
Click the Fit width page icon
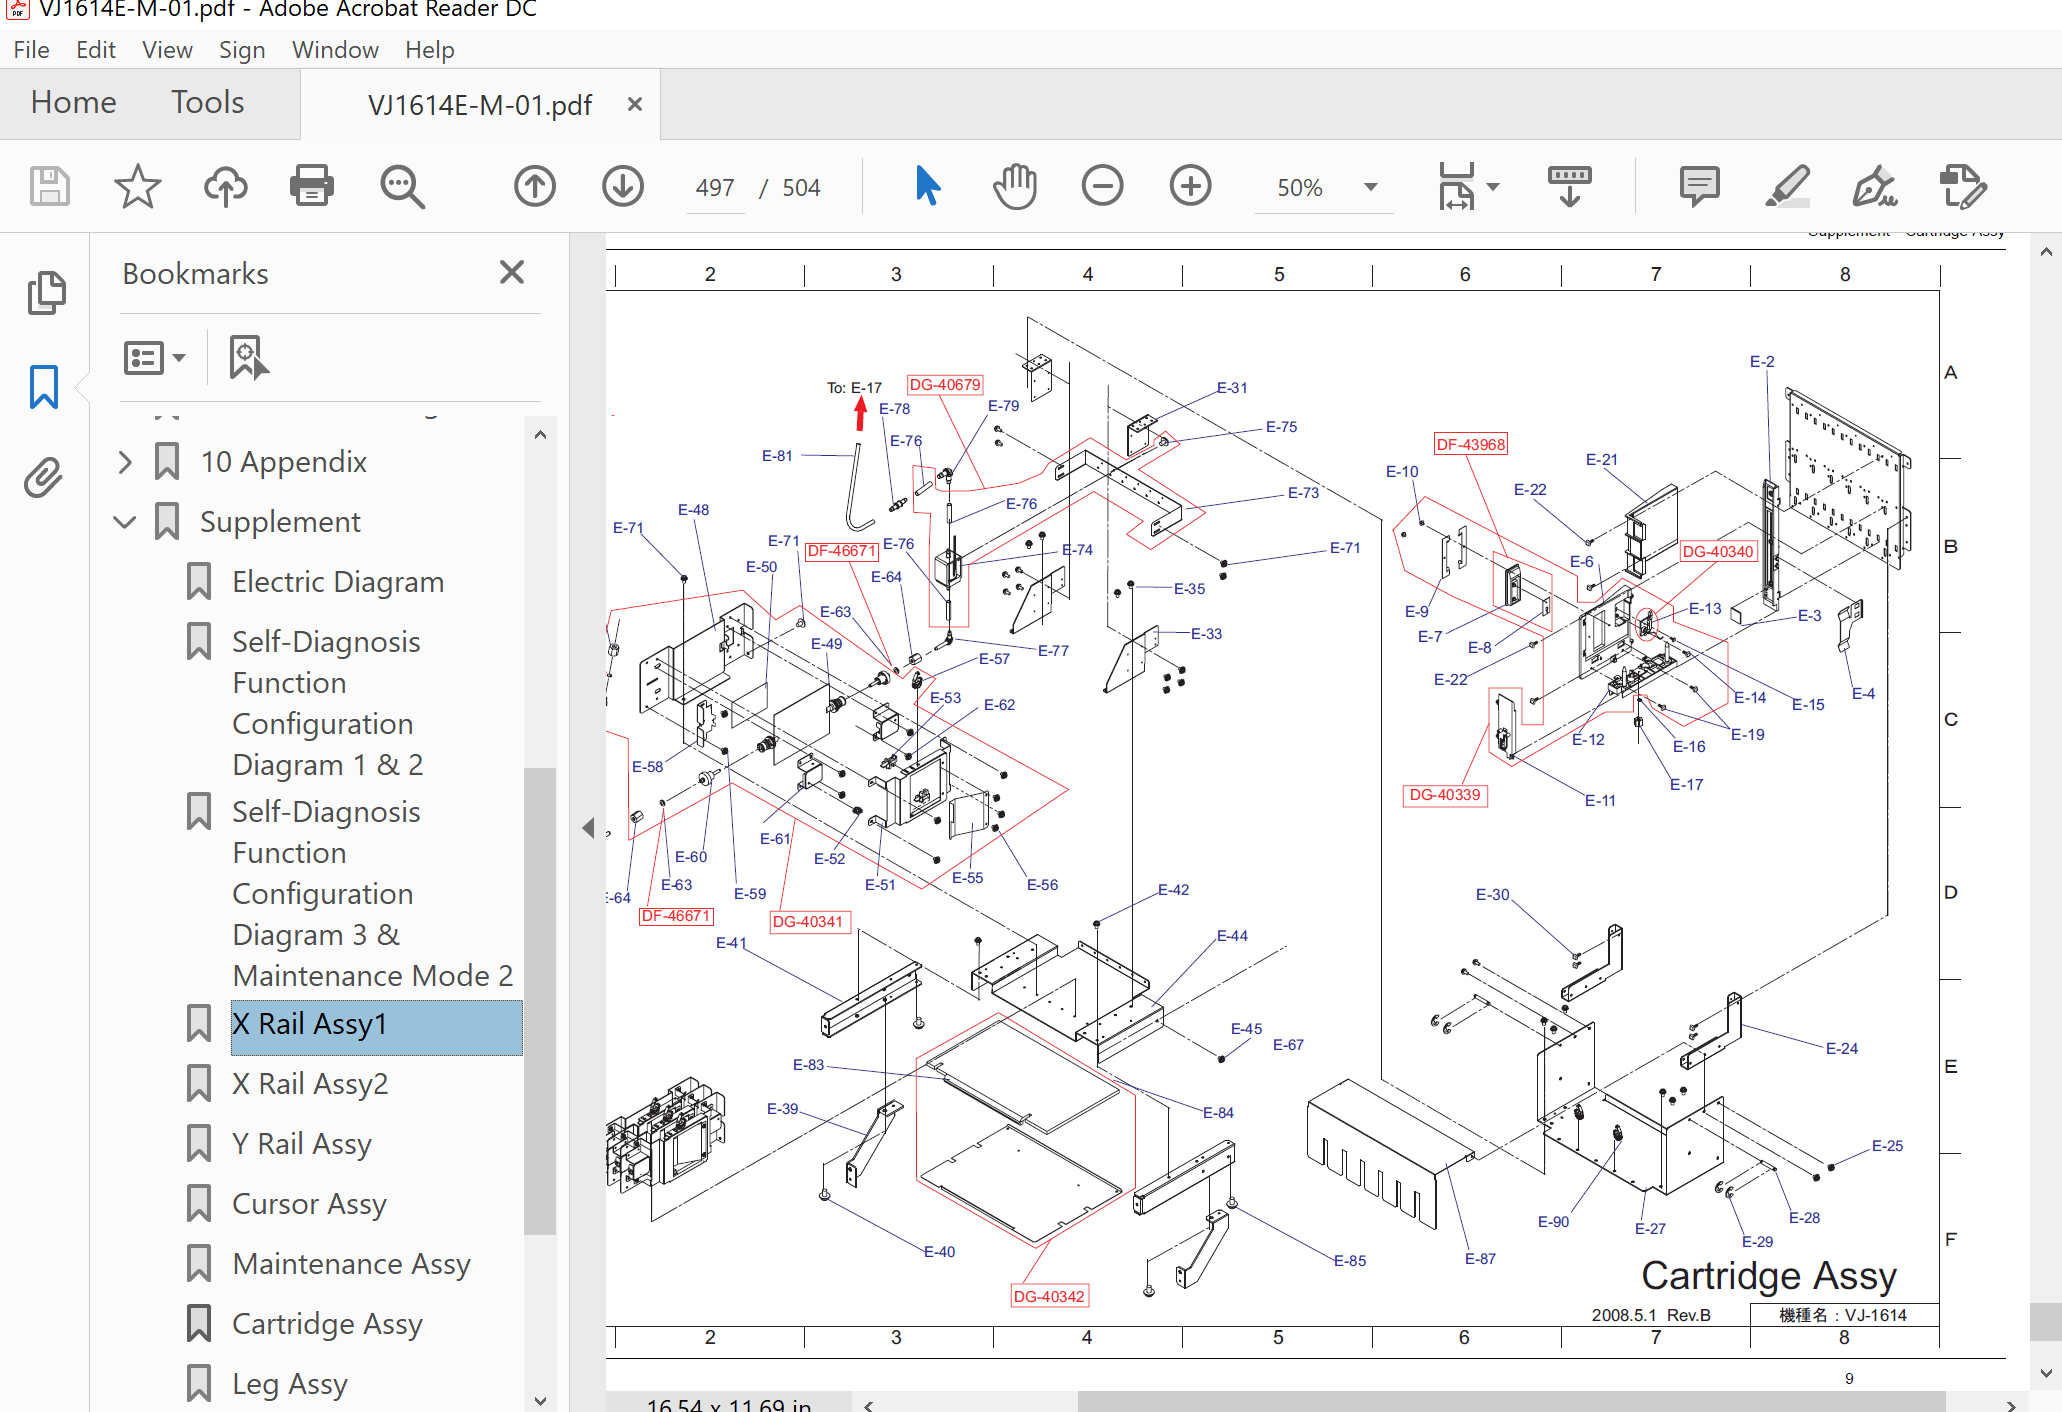(1457, 186)
